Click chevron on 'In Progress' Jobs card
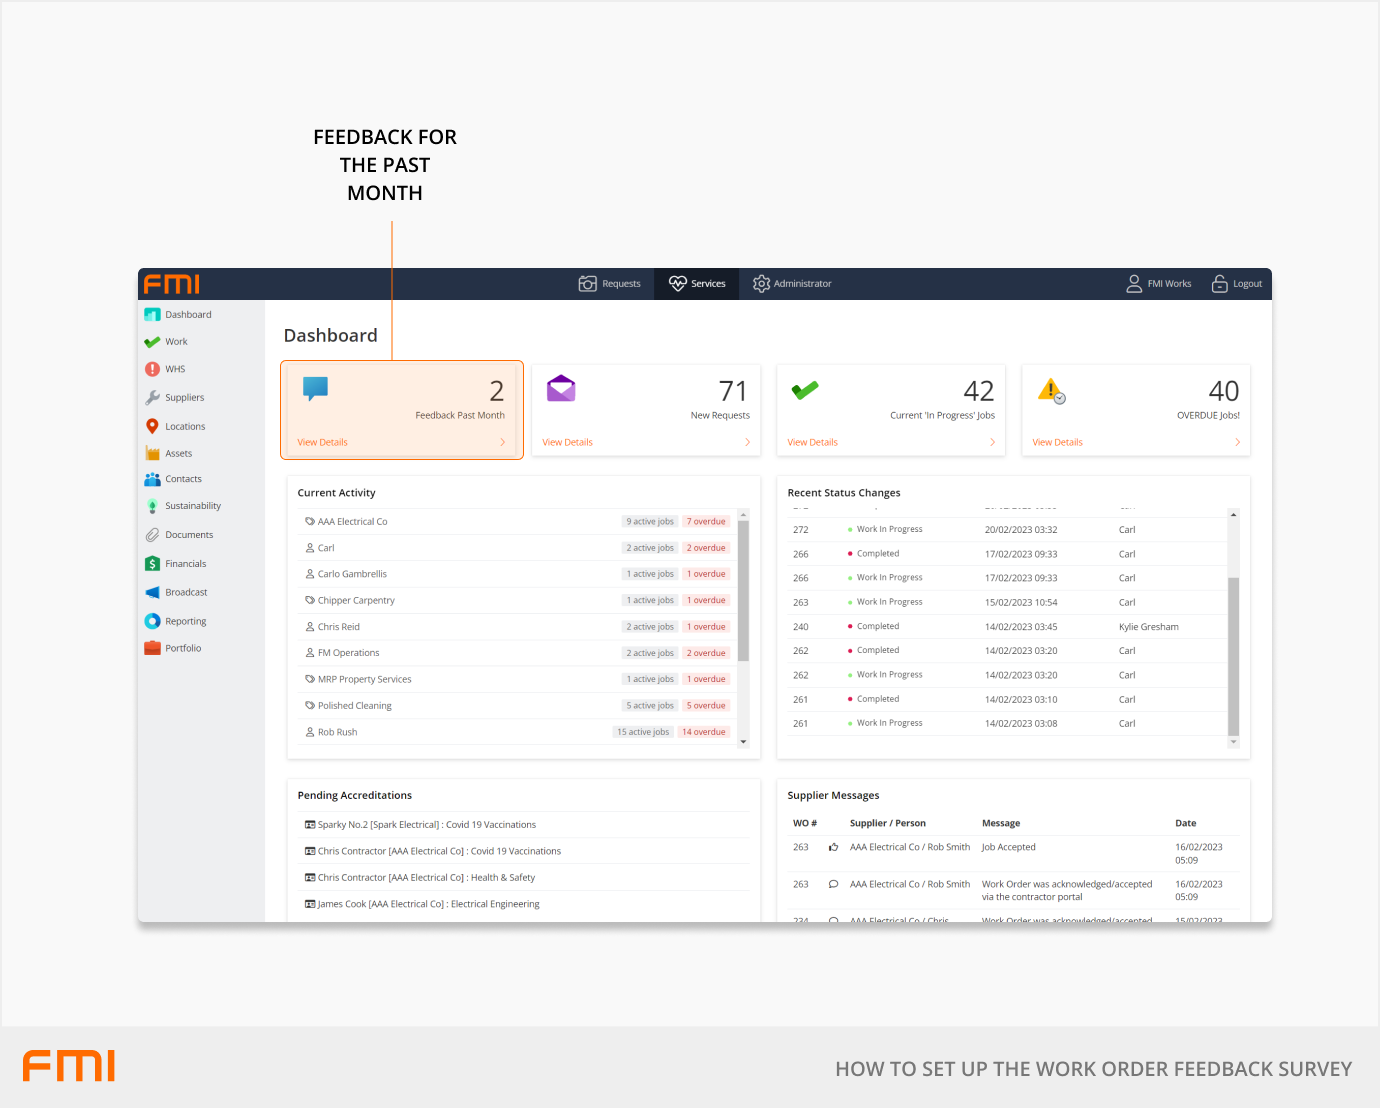Screen dimensions: 1380x1108 click(x=992, y=442)
